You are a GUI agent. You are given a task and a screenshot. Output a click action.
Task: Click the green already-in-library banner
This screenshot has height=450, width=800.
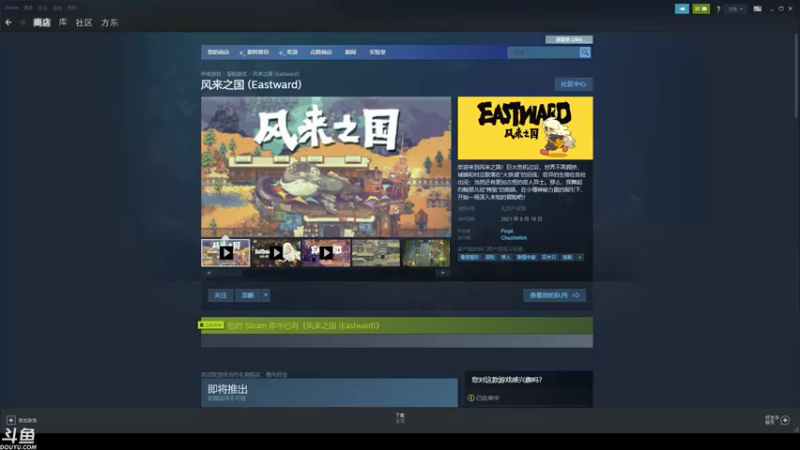click(x=397, y=326)
